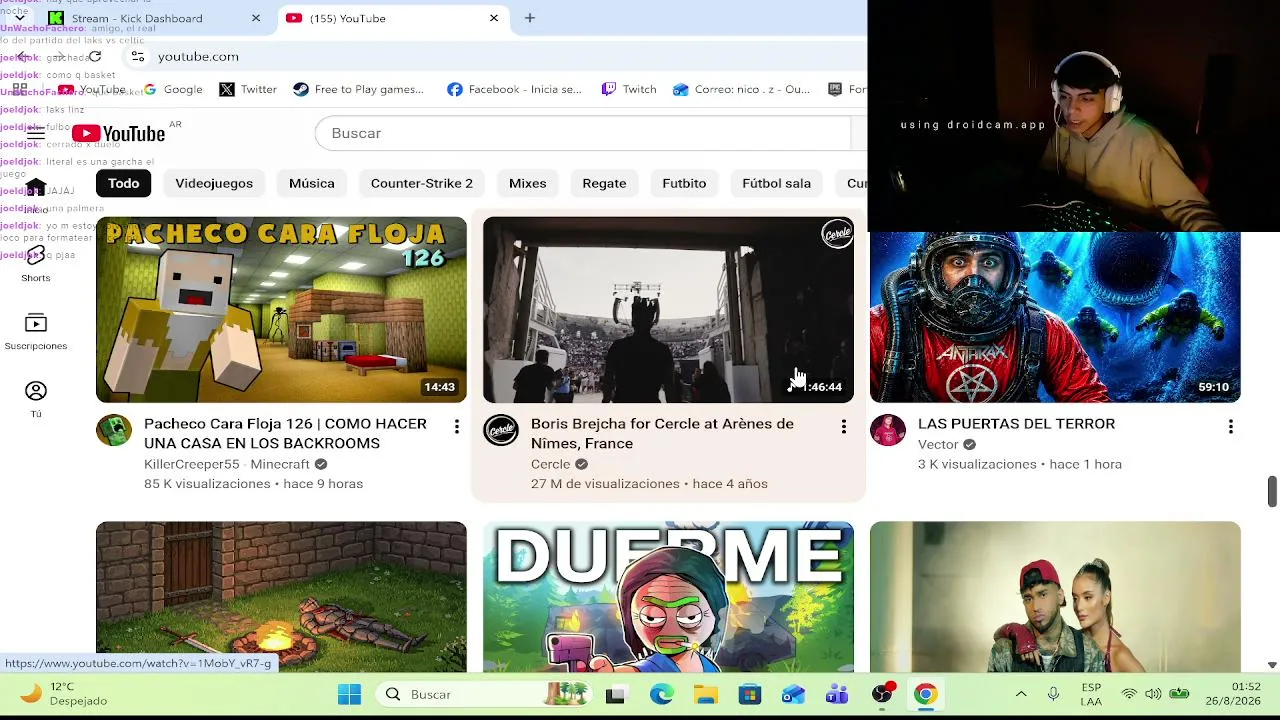
Task: Select the (155) YouTube tab
Action: click(x=392, y=18)
